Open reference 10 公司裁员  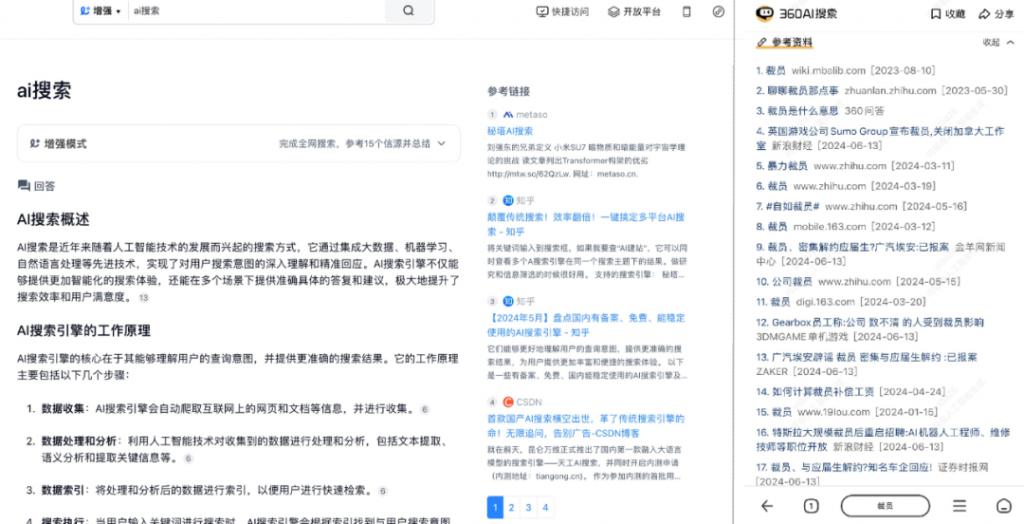(x=858, y=281)
